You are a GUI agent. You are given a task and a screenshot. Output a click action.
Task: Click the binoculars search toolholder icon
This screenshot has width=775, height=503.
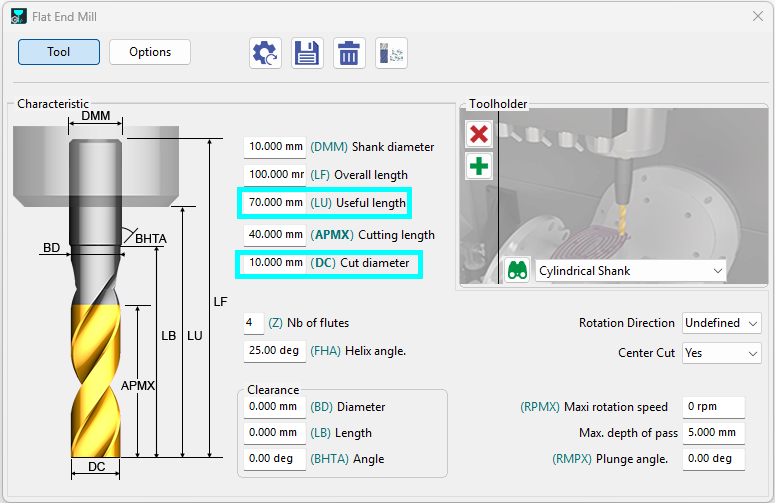tap(517, 271)
